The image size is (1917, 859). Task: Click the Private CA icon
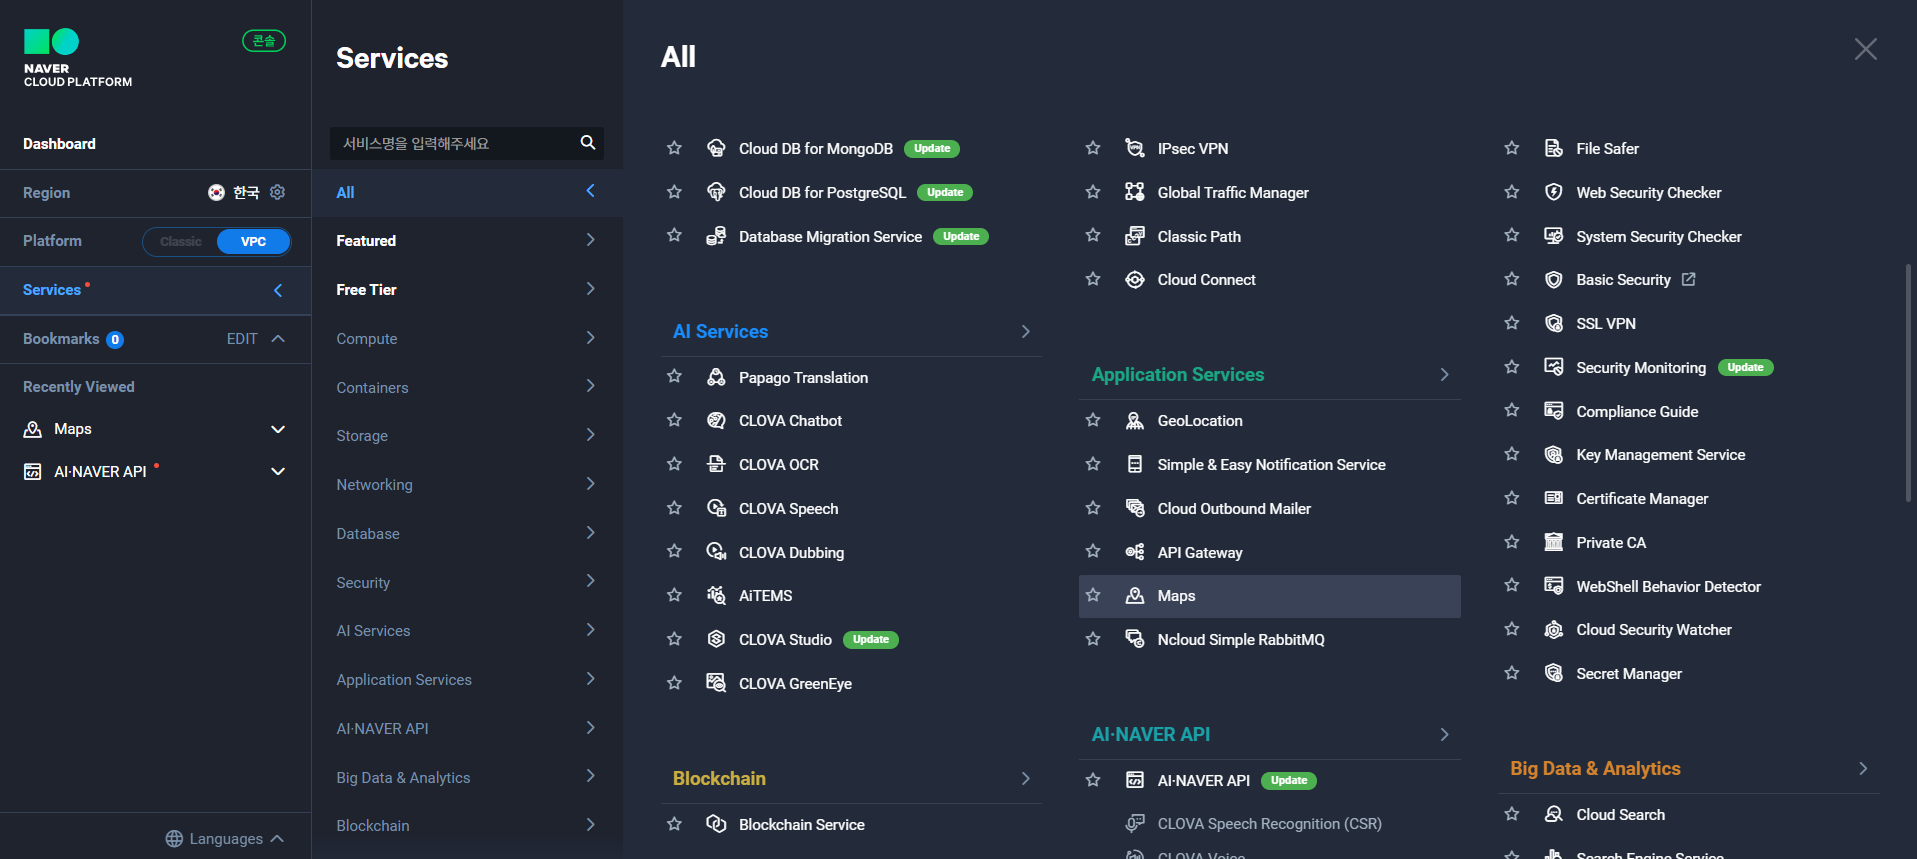coord(1554,542)
